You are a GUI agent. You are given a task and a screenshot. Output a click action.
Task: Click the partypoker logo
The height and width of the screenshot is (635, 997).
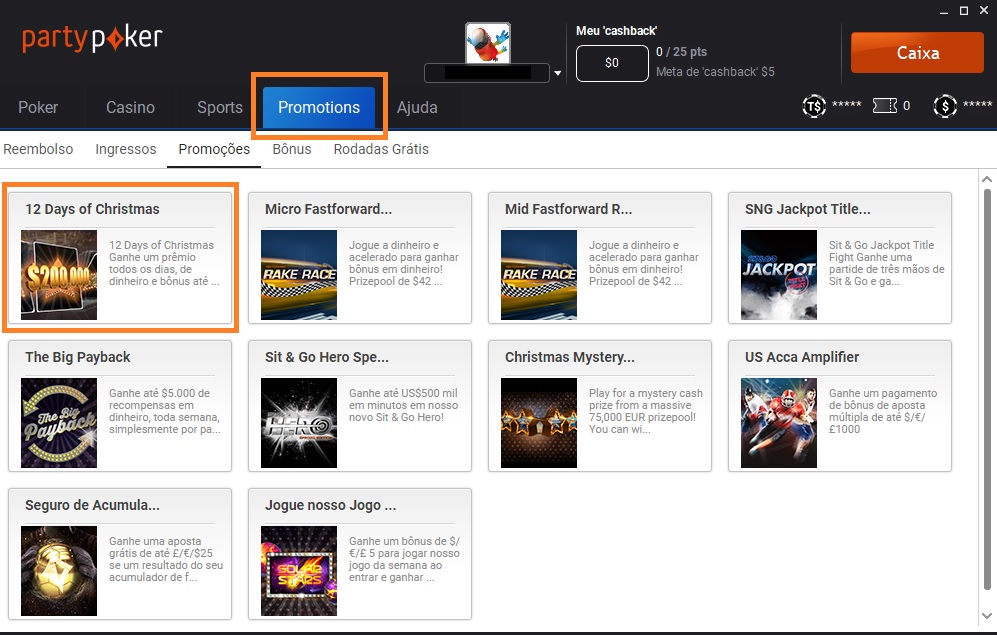click(92, 39)
